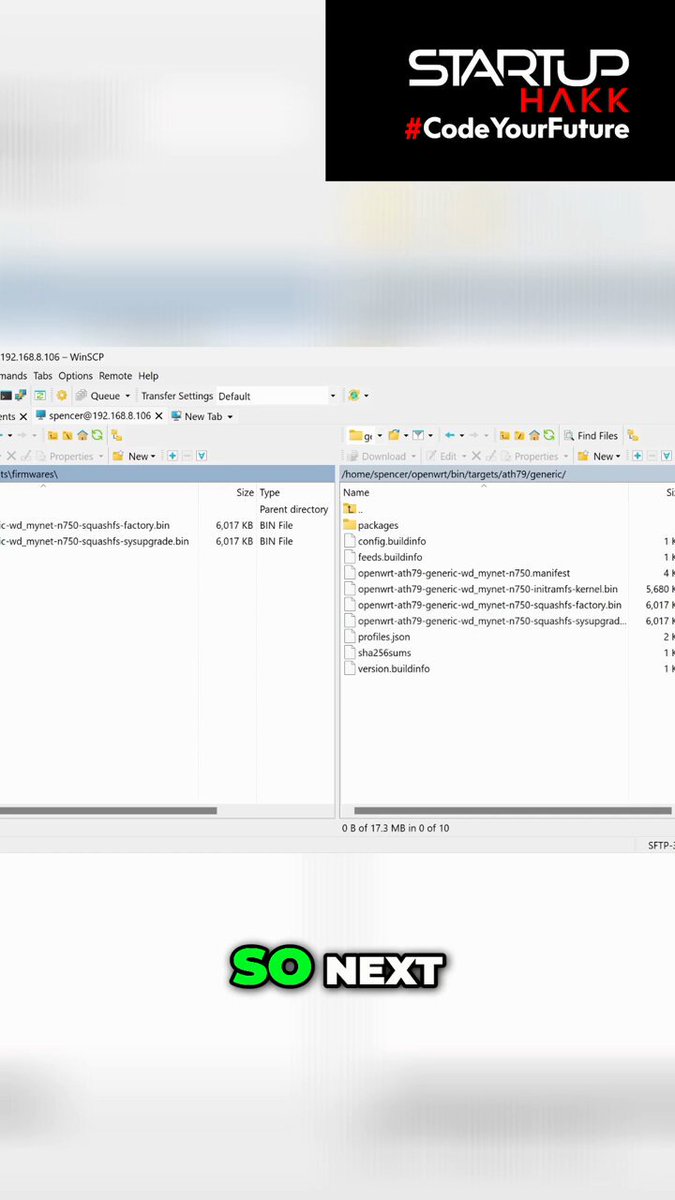Click the Download button

click(376, 456)
